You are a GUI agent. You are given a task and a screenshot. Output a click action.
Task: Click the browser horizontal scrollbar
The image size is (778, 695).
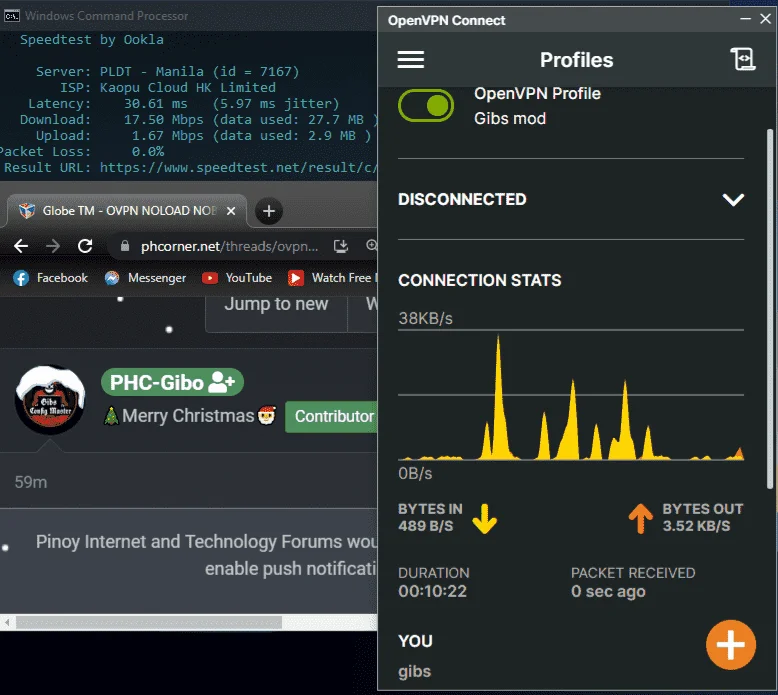[149, 622]
